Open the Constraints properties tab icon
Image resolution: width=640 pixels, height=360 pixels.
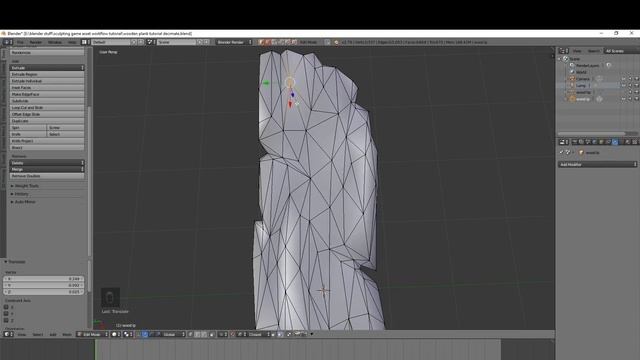(x=608, y=142)
